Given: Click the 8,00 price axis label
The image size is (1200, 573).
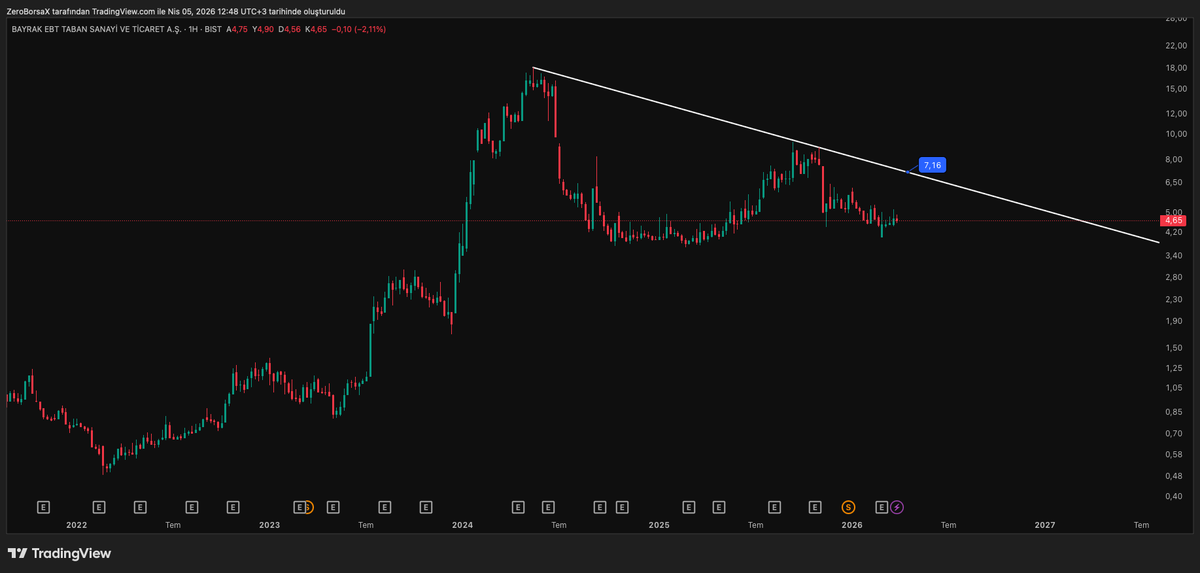Looking at the screenshot, I should (x=1174, y=160).
